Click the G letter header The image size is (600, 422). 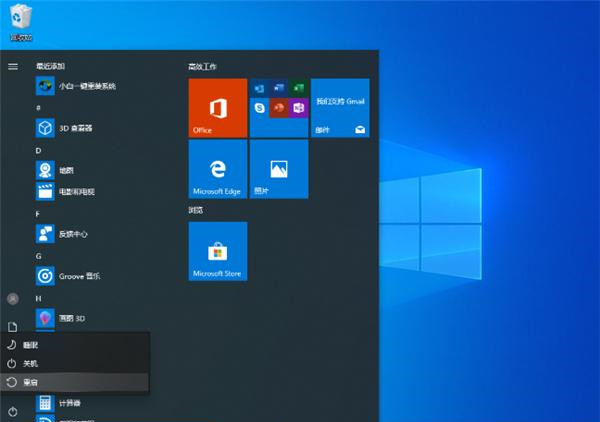pyautogui.click(x=38, y=256)
